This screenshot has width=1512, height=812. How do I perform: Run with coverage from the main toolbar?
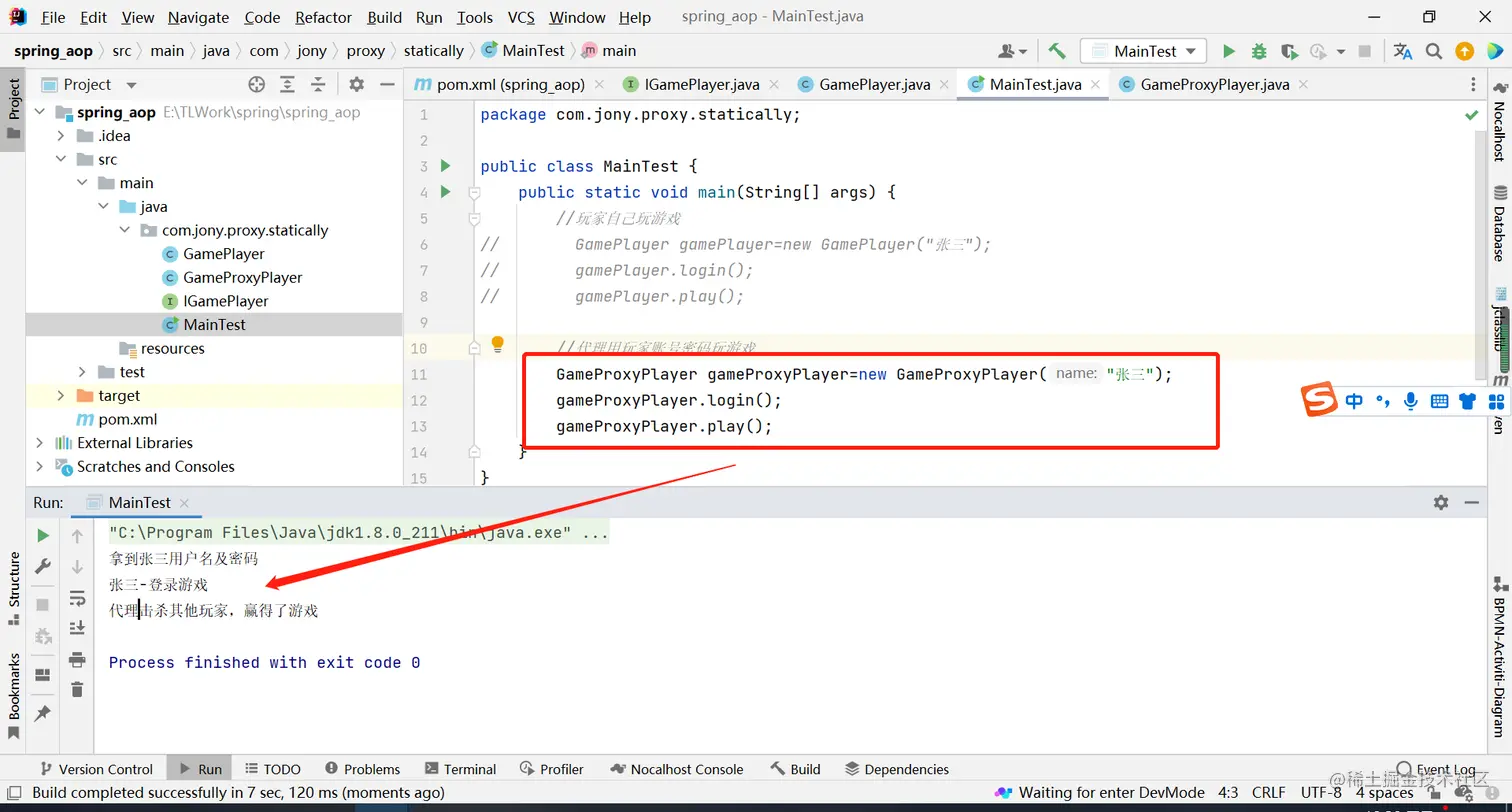coord(1289,51)
